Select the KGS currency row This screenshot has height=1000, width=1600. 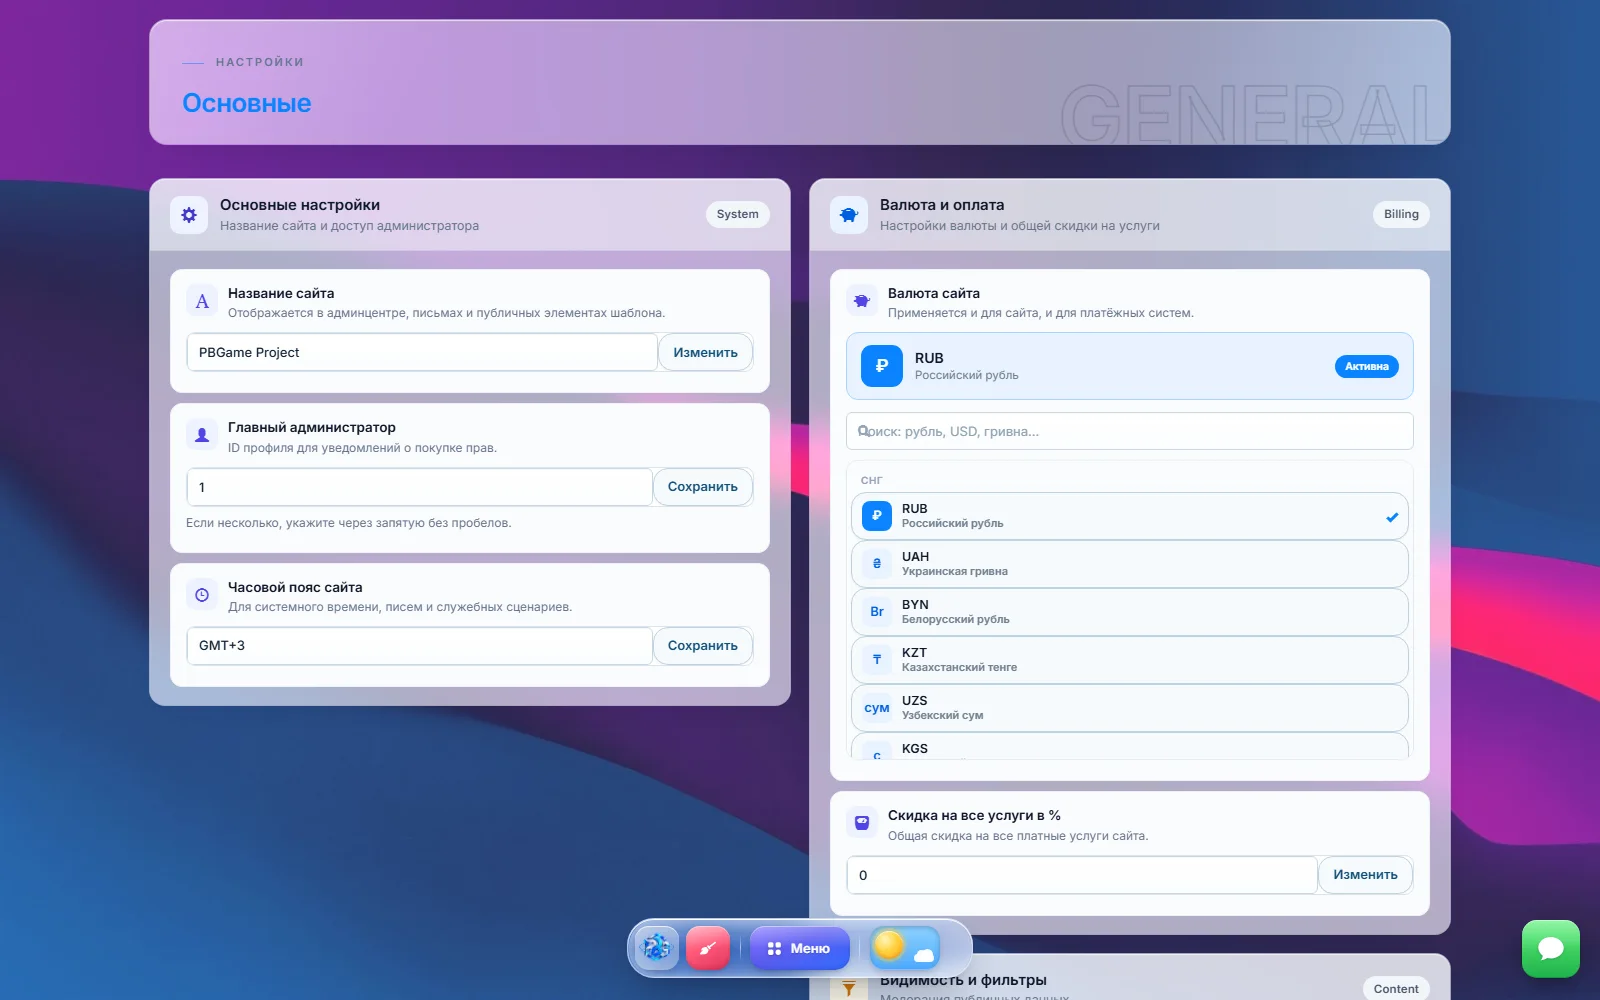pyautogui.click(x=1130, y=746)
